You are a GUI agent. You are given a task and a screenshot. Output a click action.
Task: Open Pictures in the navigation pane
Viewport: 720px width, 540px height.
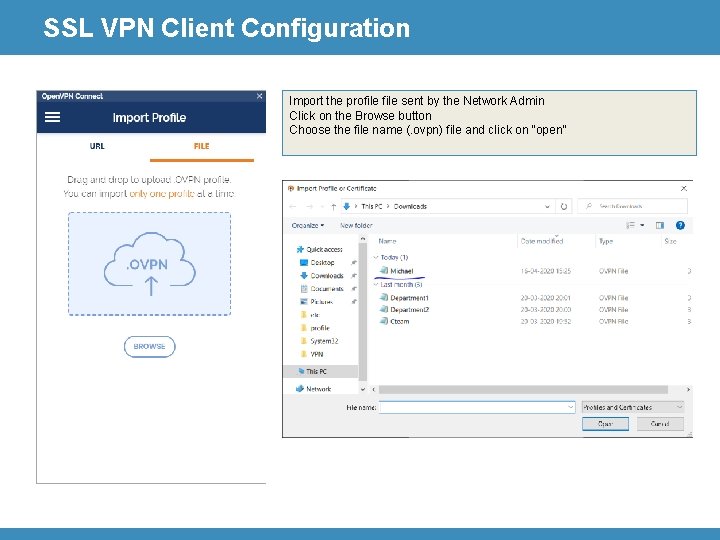pyautogui.click(x=316, y=302)
